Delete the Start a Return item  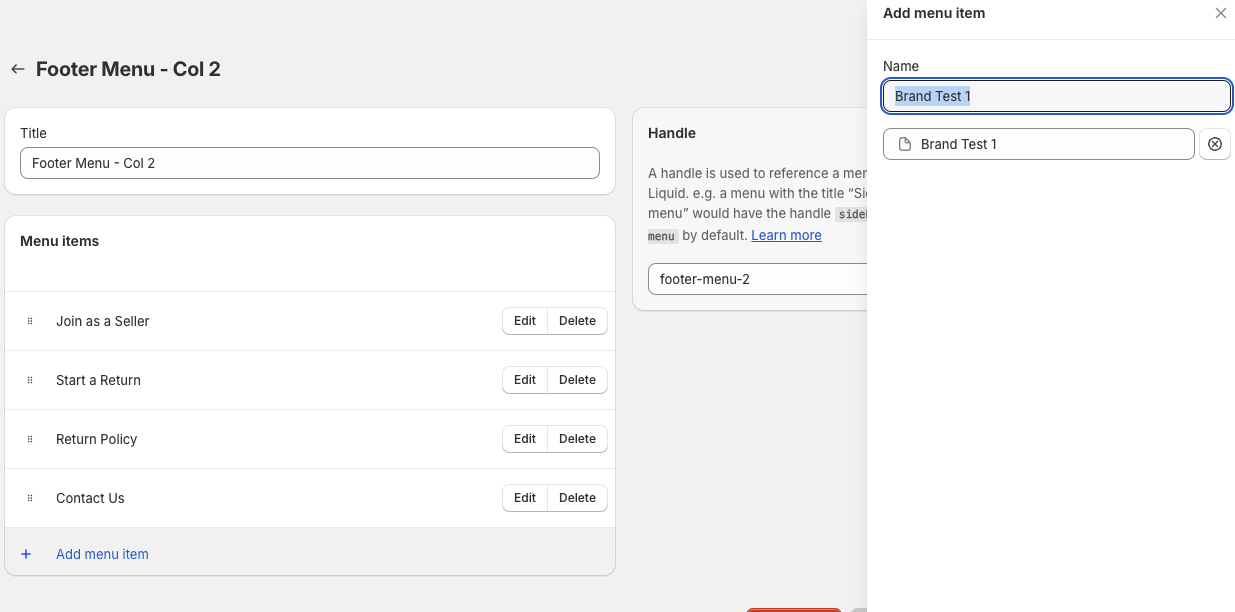point(577,380)
